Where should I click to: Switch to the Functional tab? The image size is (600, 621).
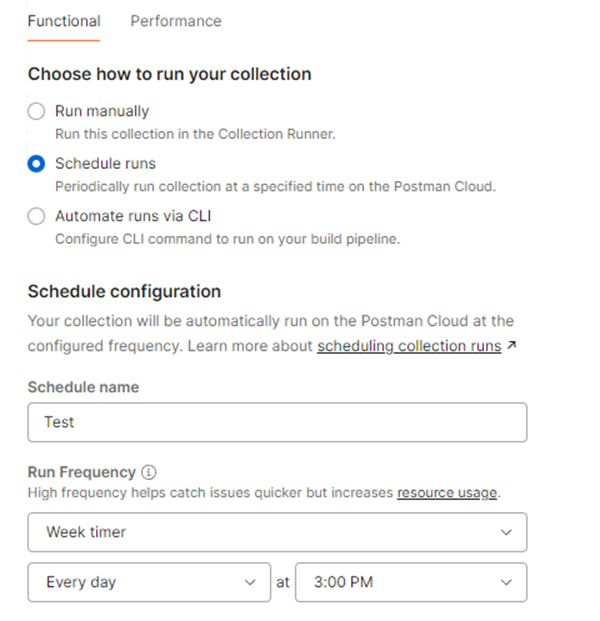(64, 21)
